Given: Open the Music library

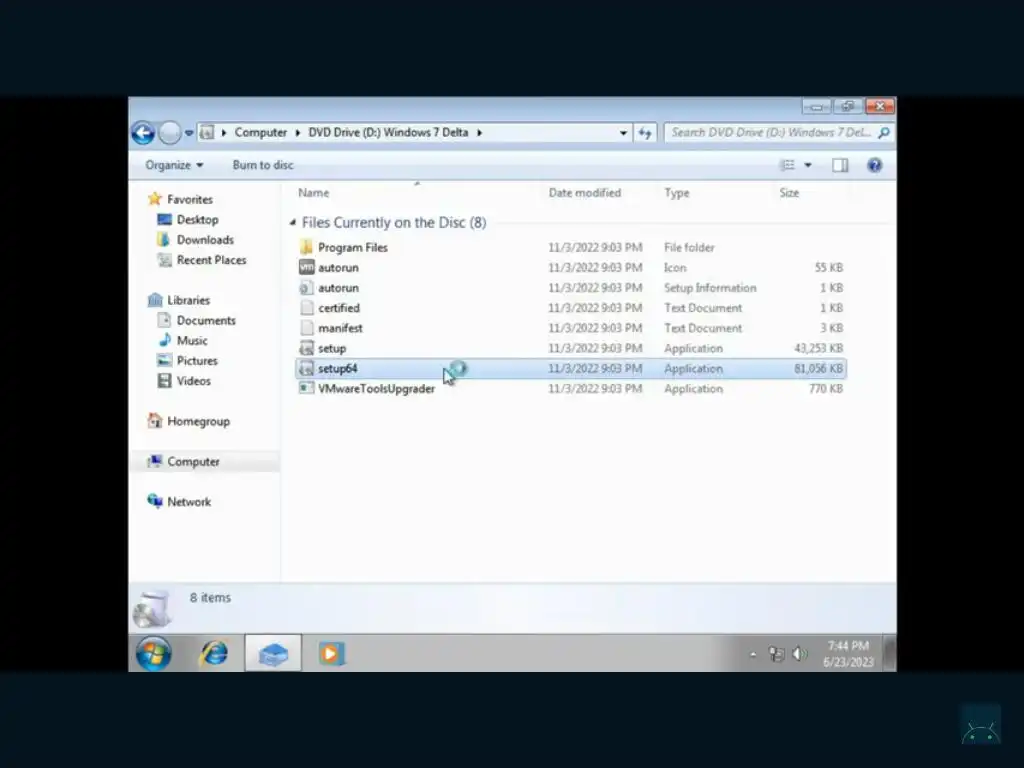Looking at the screenshot, I should coord(192,341).
